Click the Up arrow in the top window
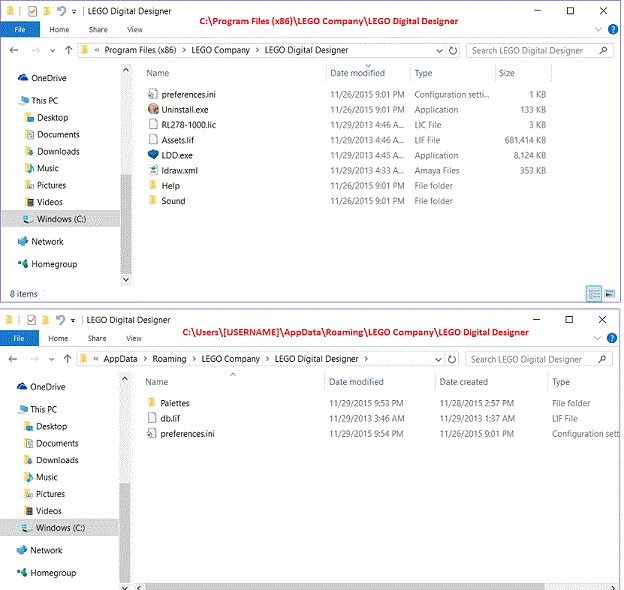The width and height of the screenshot is (624, 590). (x=67, y=50)
